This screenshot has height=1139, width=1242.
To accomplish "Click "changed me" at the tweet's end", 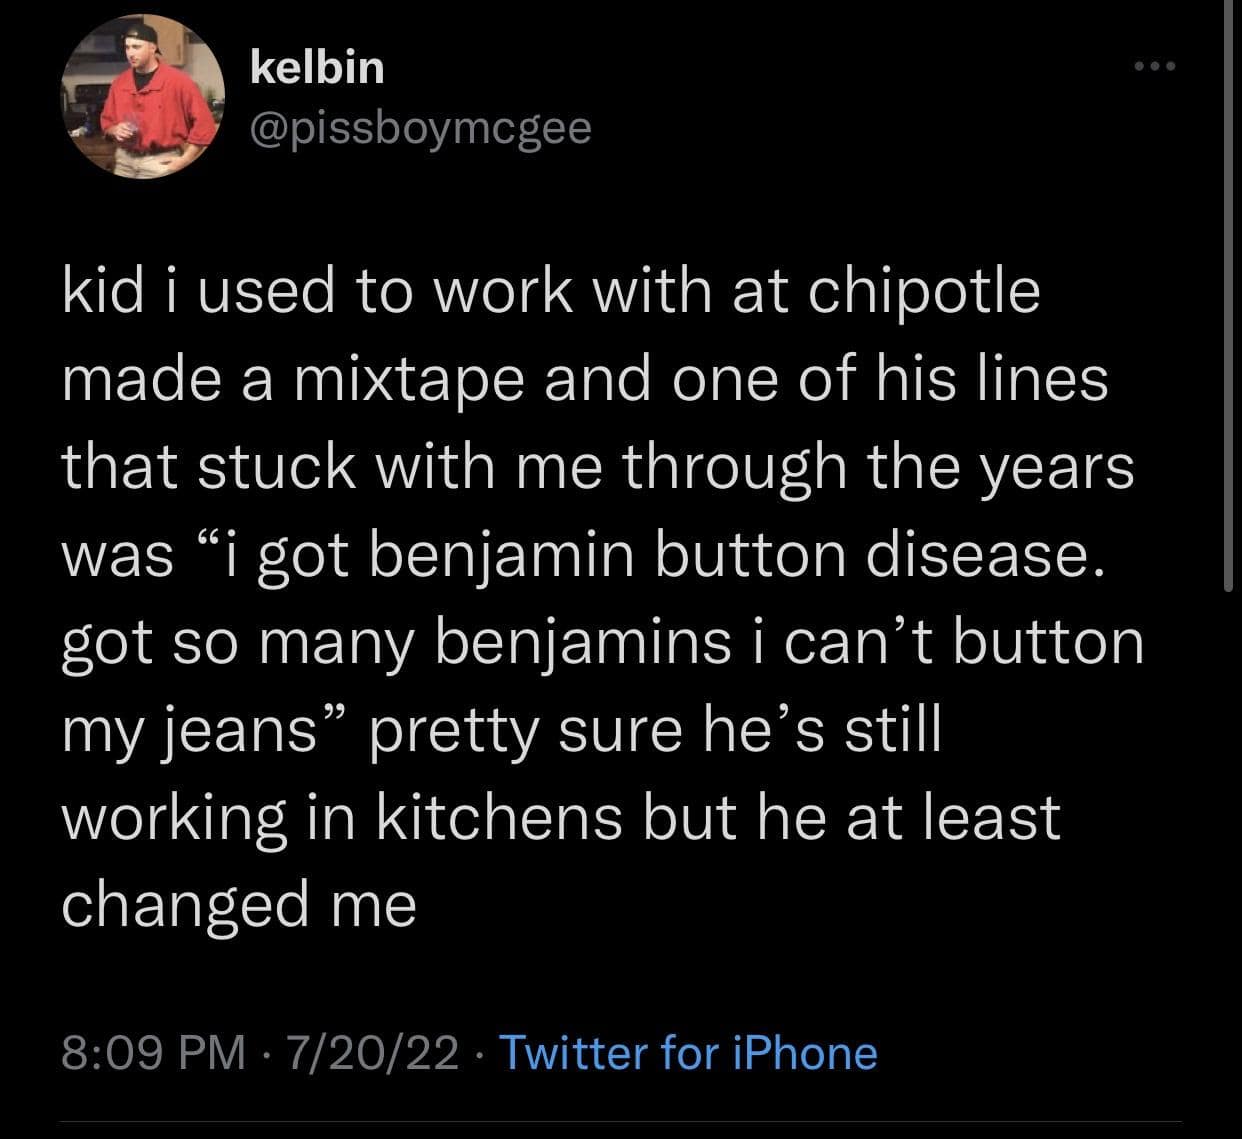I will click(239, 905).
